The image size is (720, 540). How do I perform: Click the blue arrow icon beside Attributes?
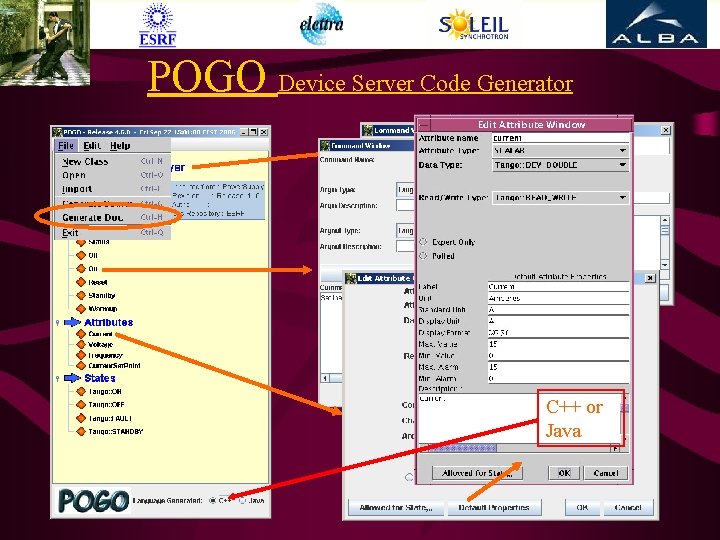coord(72,322)
